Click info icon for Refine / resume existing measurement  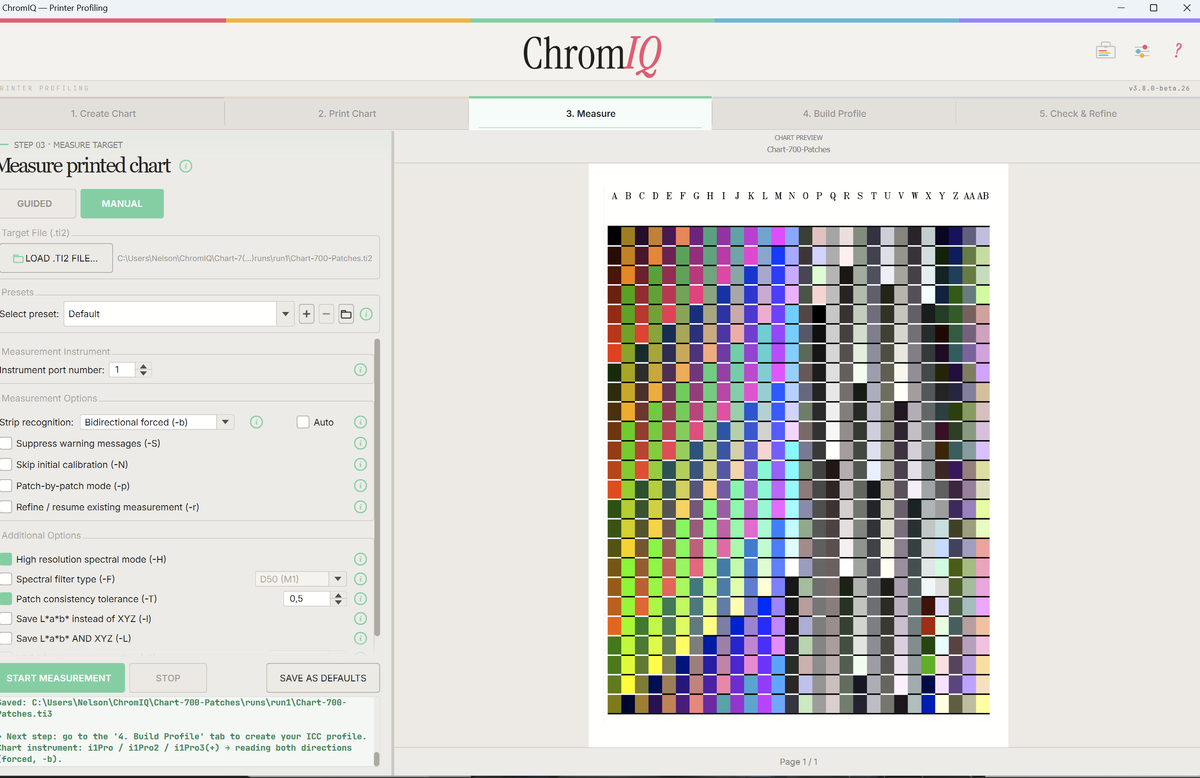360,507
